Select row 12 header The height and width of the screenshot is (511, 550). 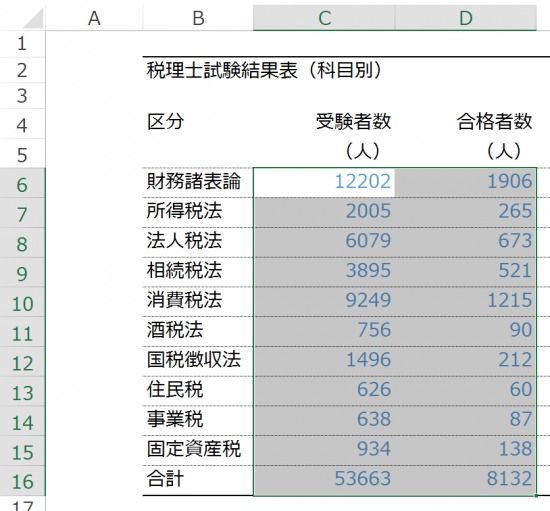point(22,362)
